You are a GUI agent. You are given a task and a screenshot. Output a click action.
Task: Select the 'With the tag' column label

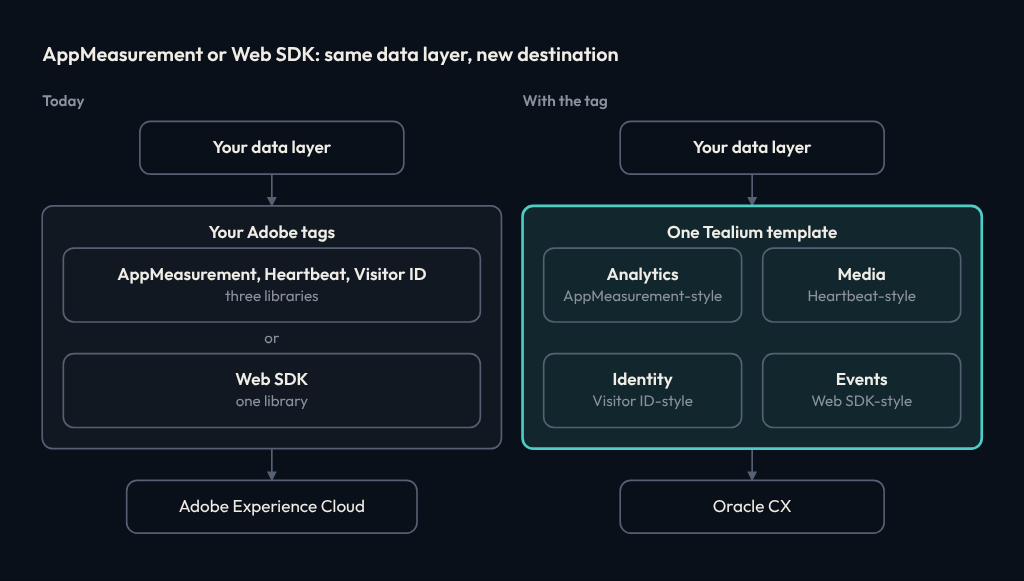point(565,101)
